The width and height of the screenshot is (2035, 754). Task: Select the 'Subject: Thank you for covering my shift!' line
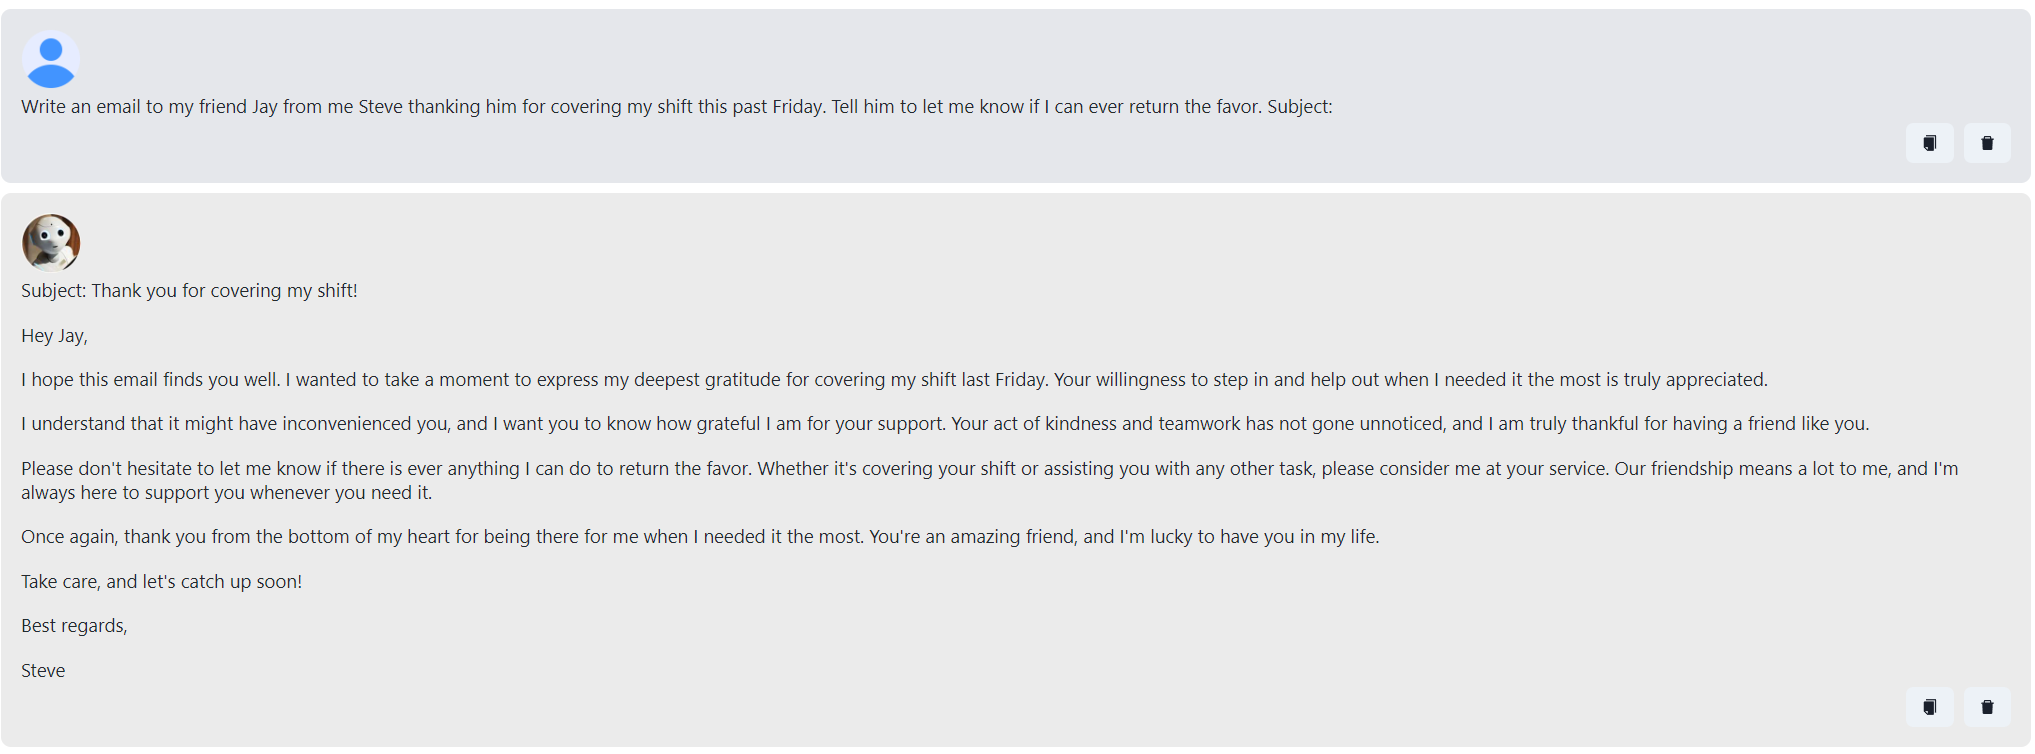189,291
